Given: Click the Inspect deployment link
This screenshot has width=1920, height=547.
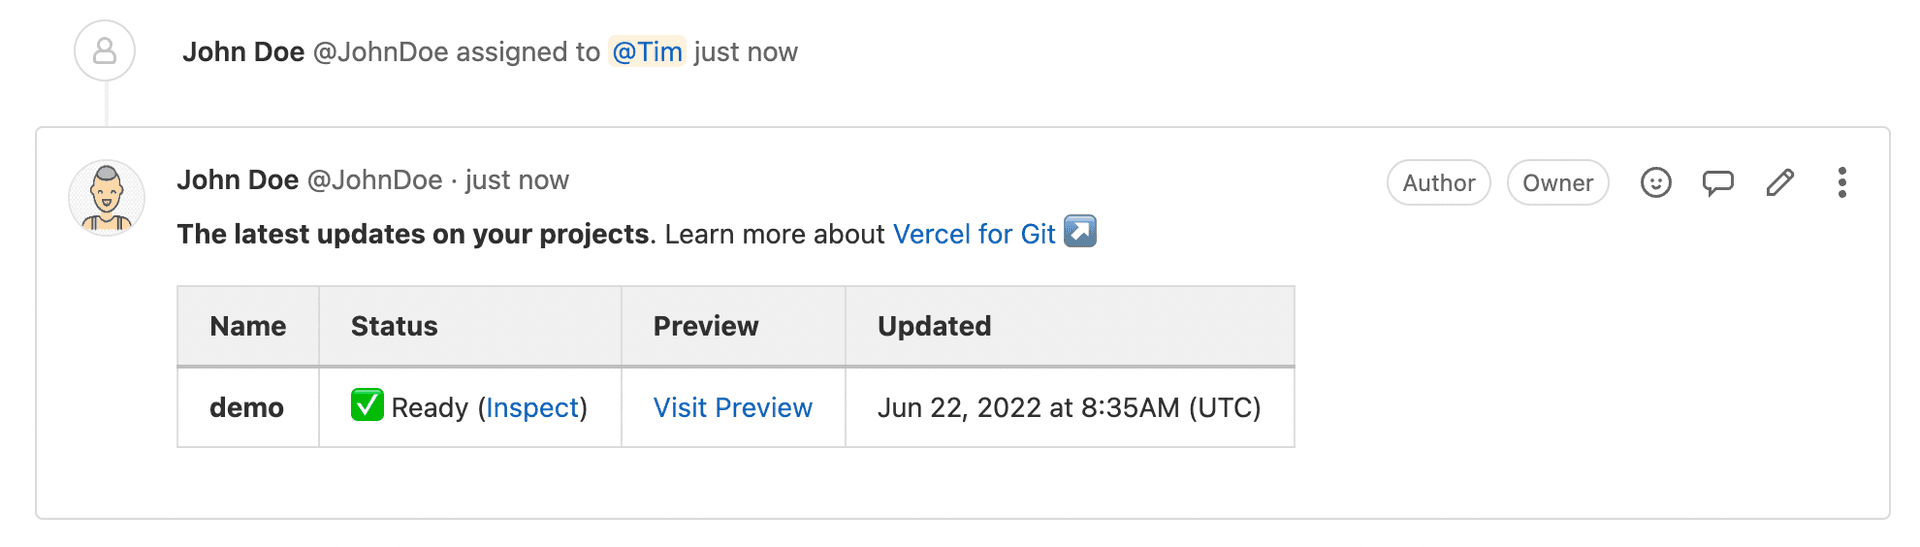Looking at the screenshot, I should [x=532, y=408].
